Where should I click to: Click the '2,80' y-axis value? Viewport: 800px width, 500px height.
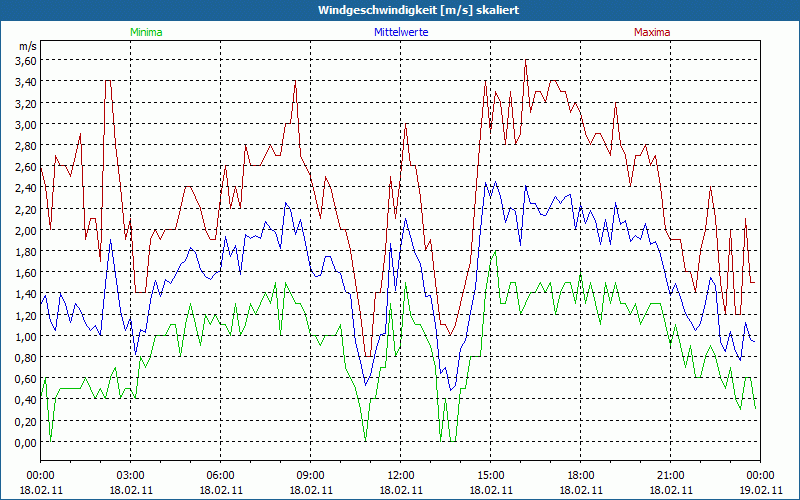(x=26, y=145)
